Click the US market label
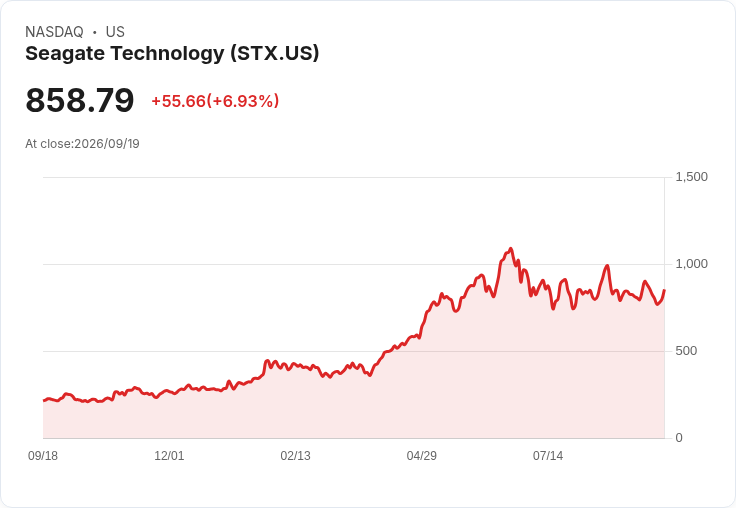Image resolution: width=736 pixels, height=508 pixels. (x=115, y=32)
